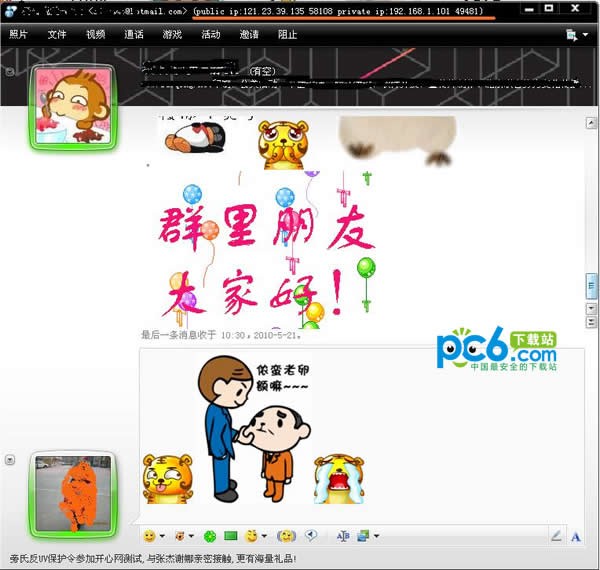Image resolution: width=600 pixels, height=570 pixels.
Task: Click your own orange dog avatar picture
Action: tap(73, 493)
